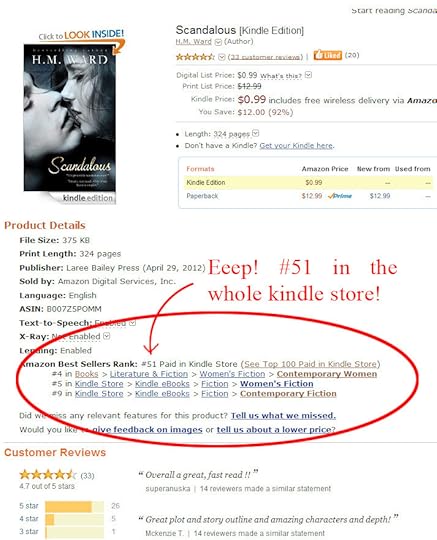Click the Look Inside arrow badge
This screenshot has width=437, height=540.
coord(82,38)
